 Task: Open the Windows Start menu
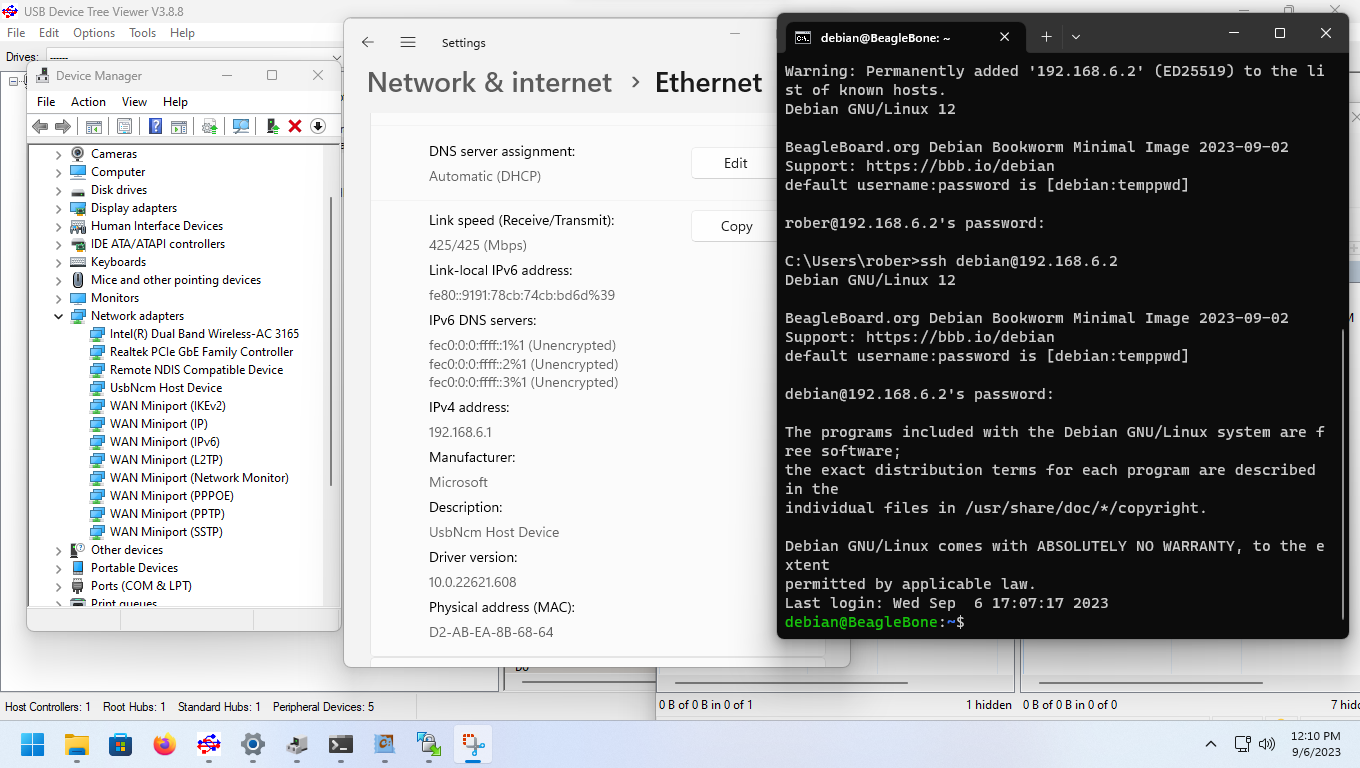[33, 744]
